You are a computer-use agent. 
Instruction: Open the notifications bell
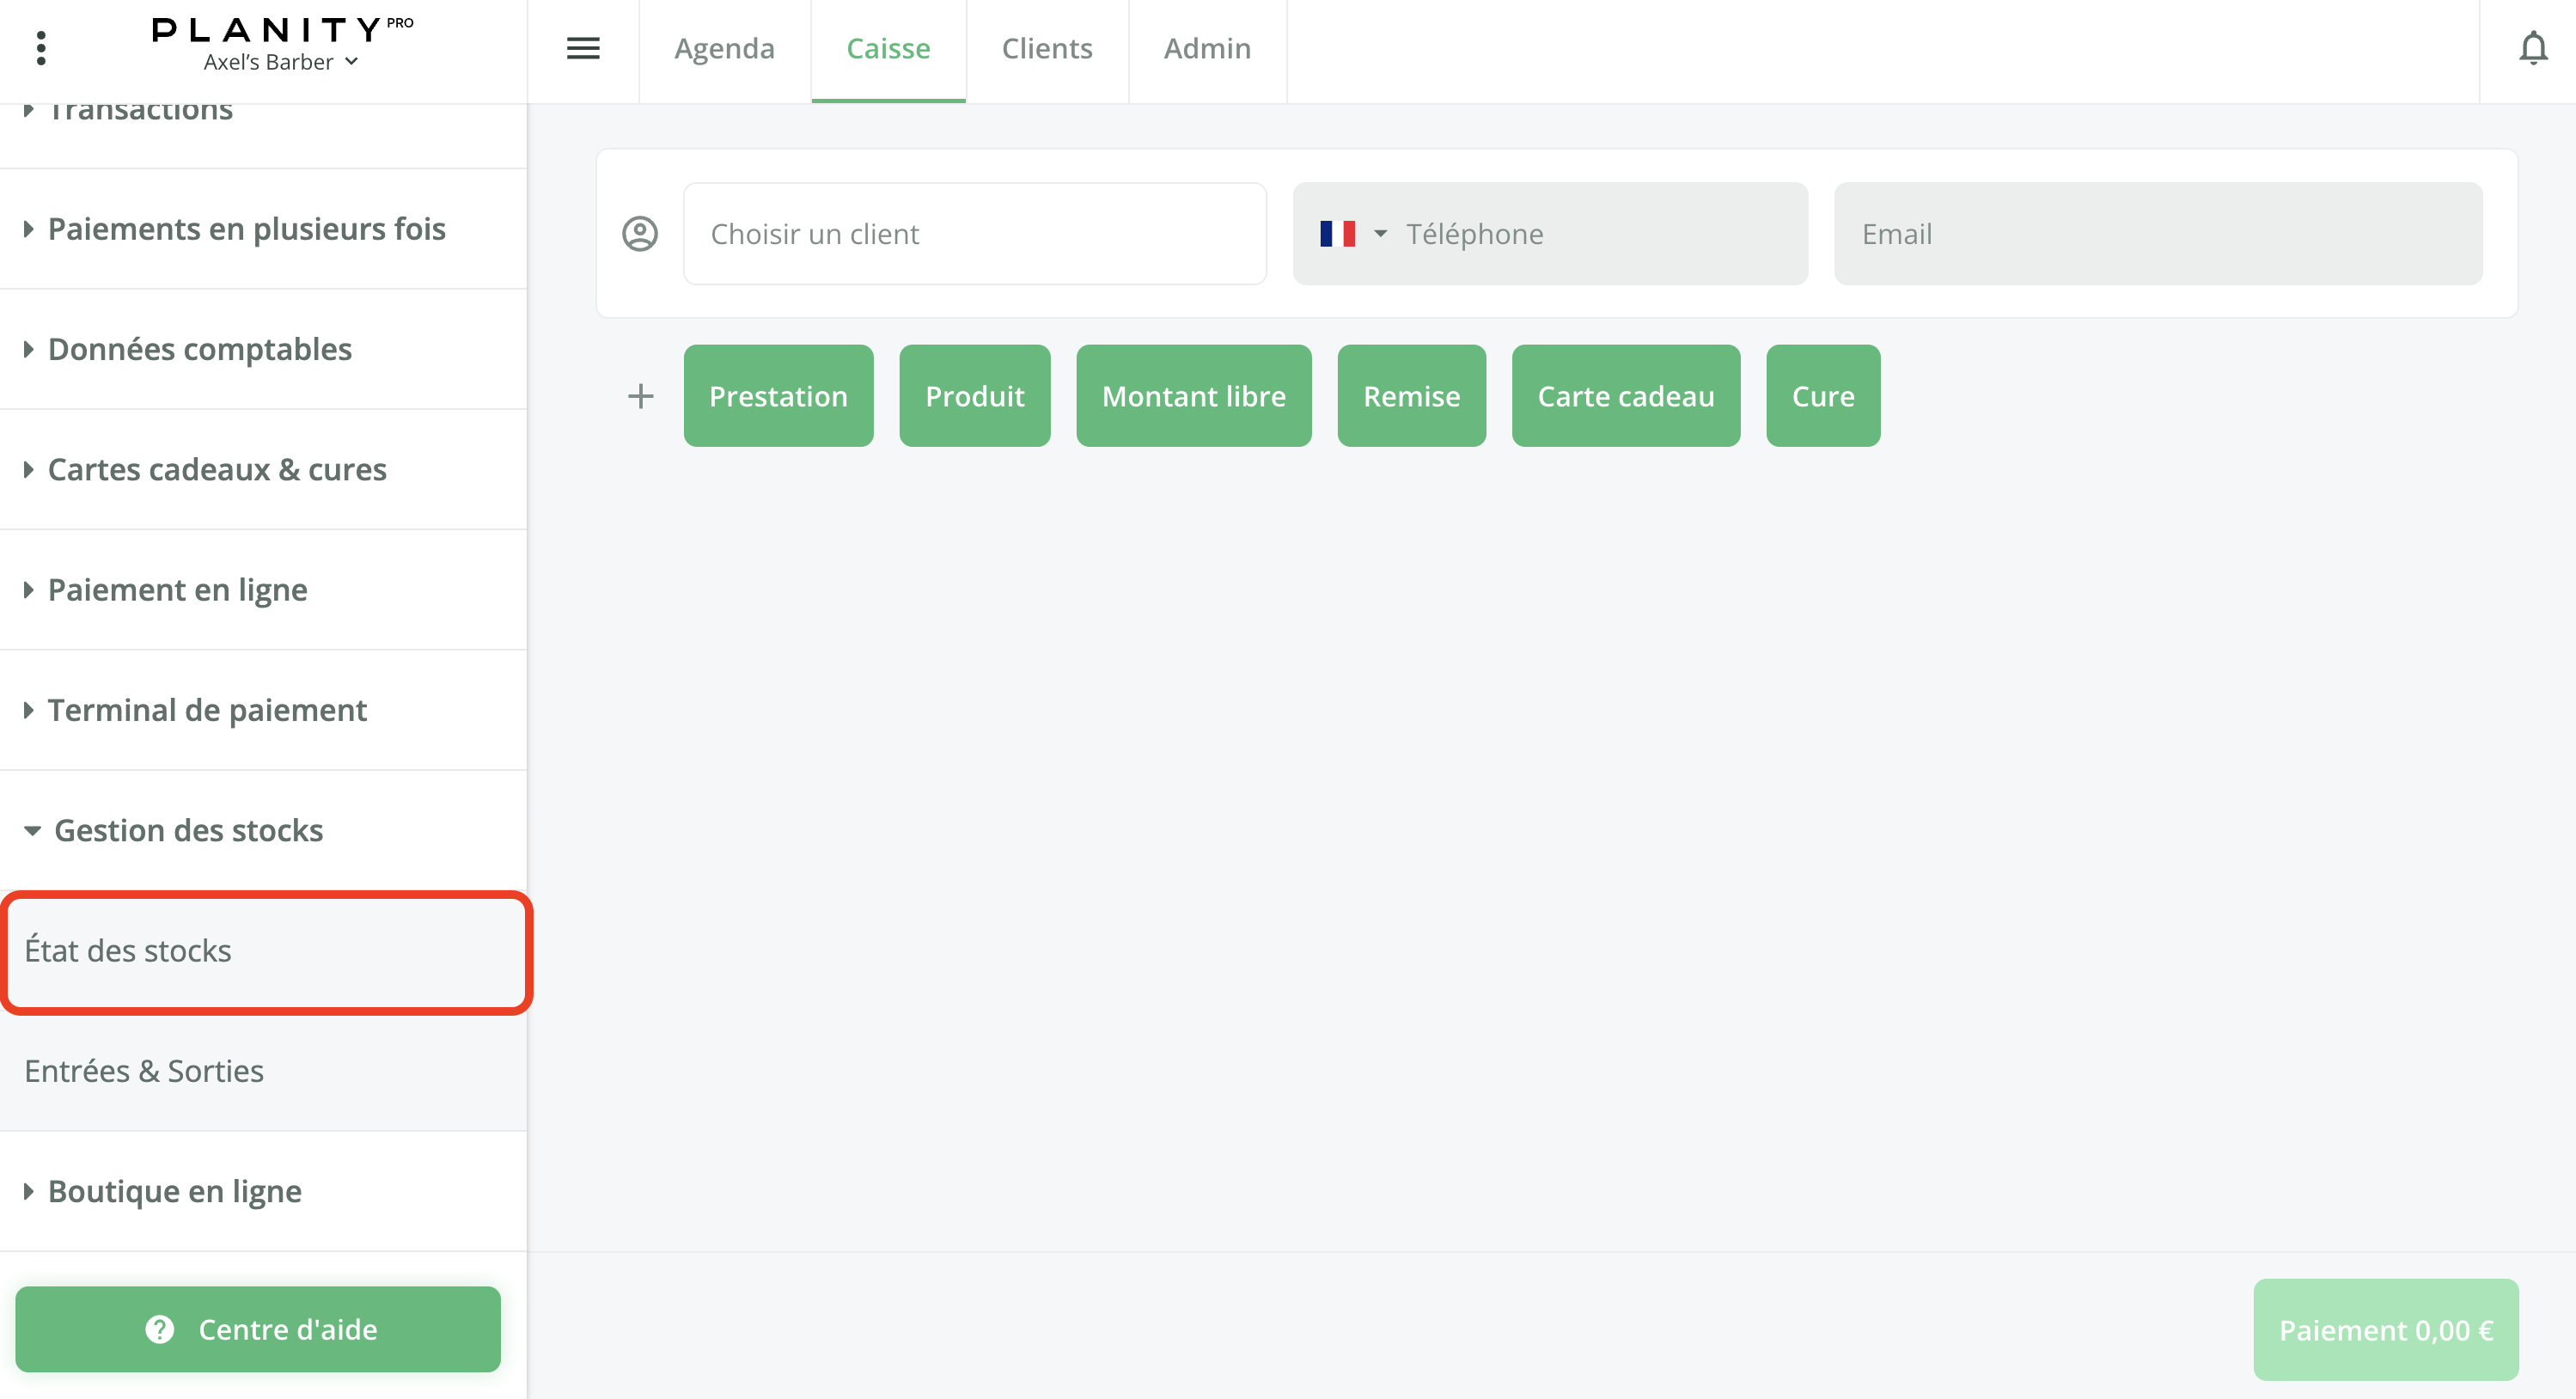[2532, 48]
